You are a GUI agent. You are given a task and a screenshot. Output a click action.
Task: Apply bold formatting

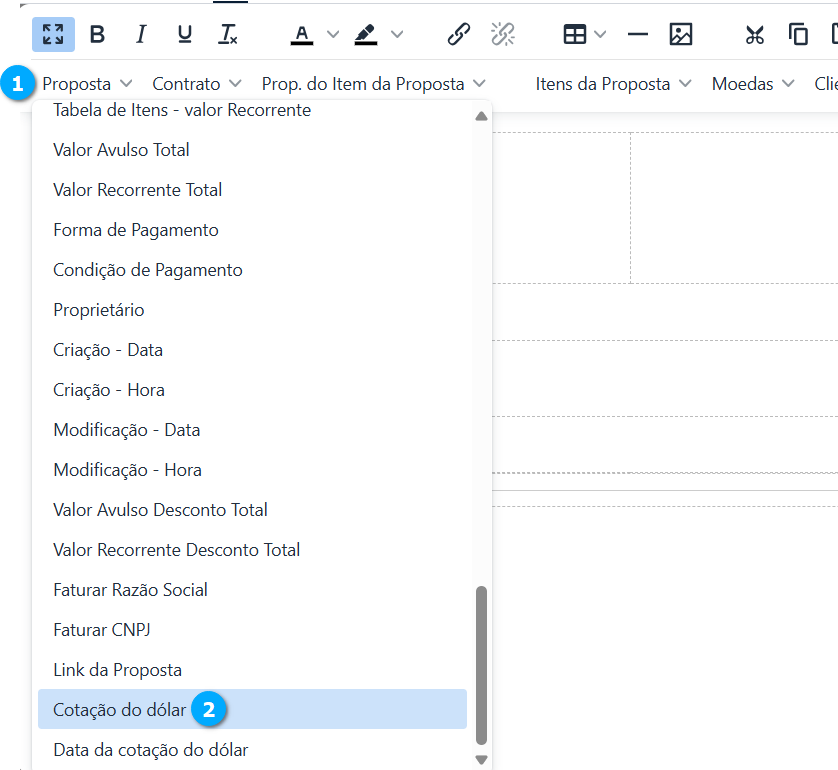pyautogui.click(x=97, y=34)
